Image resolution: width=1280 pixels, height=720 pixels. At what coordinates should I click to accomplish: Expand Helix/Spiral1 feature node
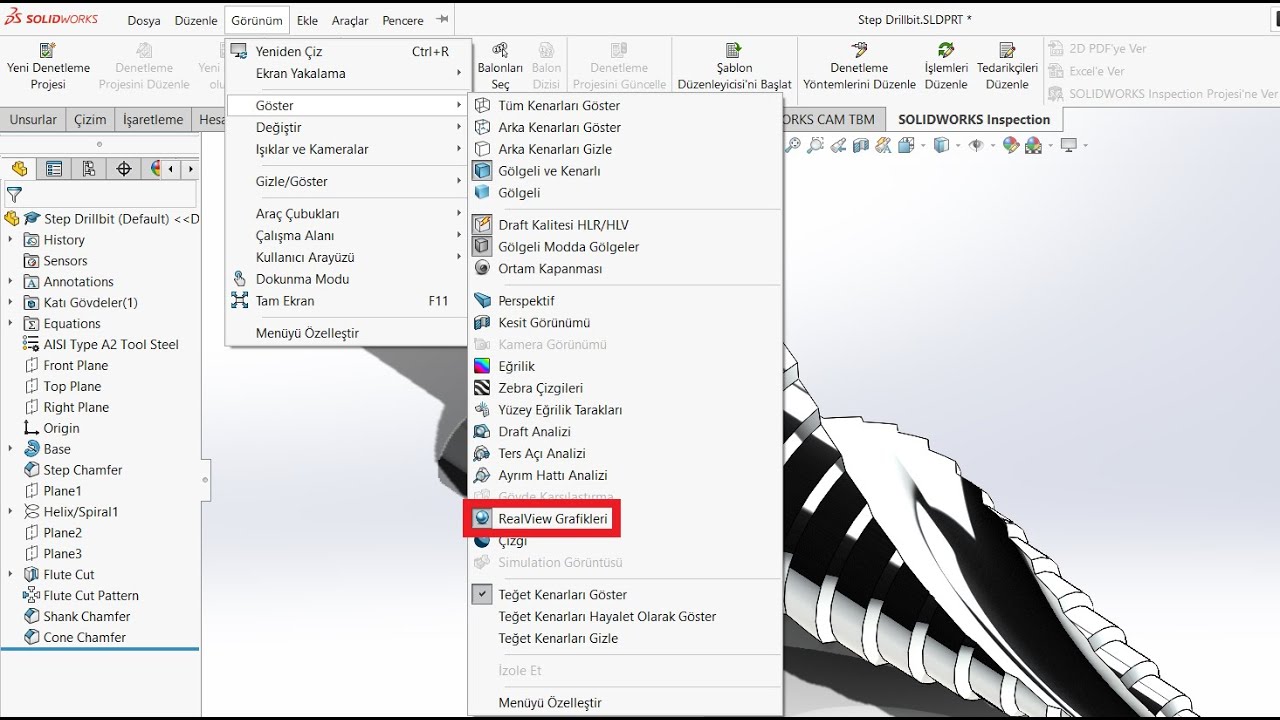[10, 512]
